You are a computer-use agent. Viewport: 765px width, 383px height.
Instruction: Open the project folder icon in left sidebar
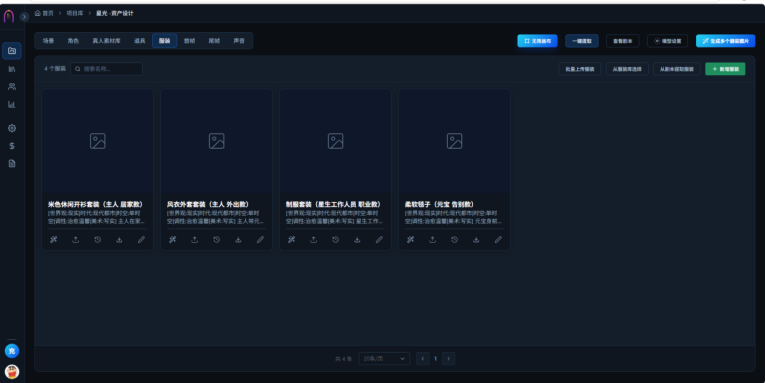pos(12,51)
